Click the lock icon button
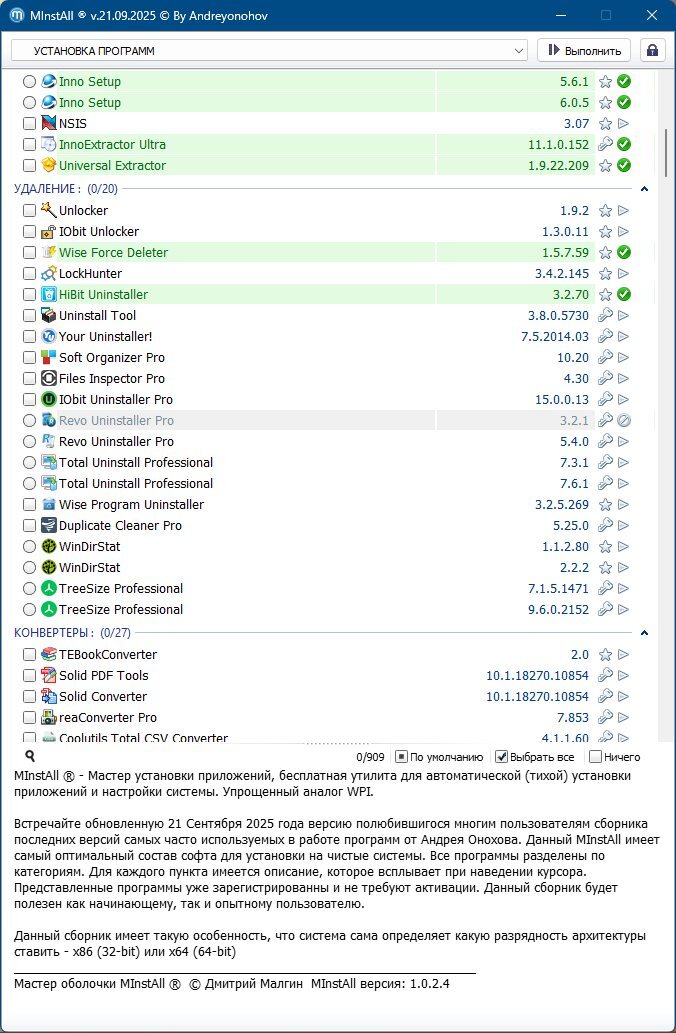676x1033 pixels. coord(653,50)
